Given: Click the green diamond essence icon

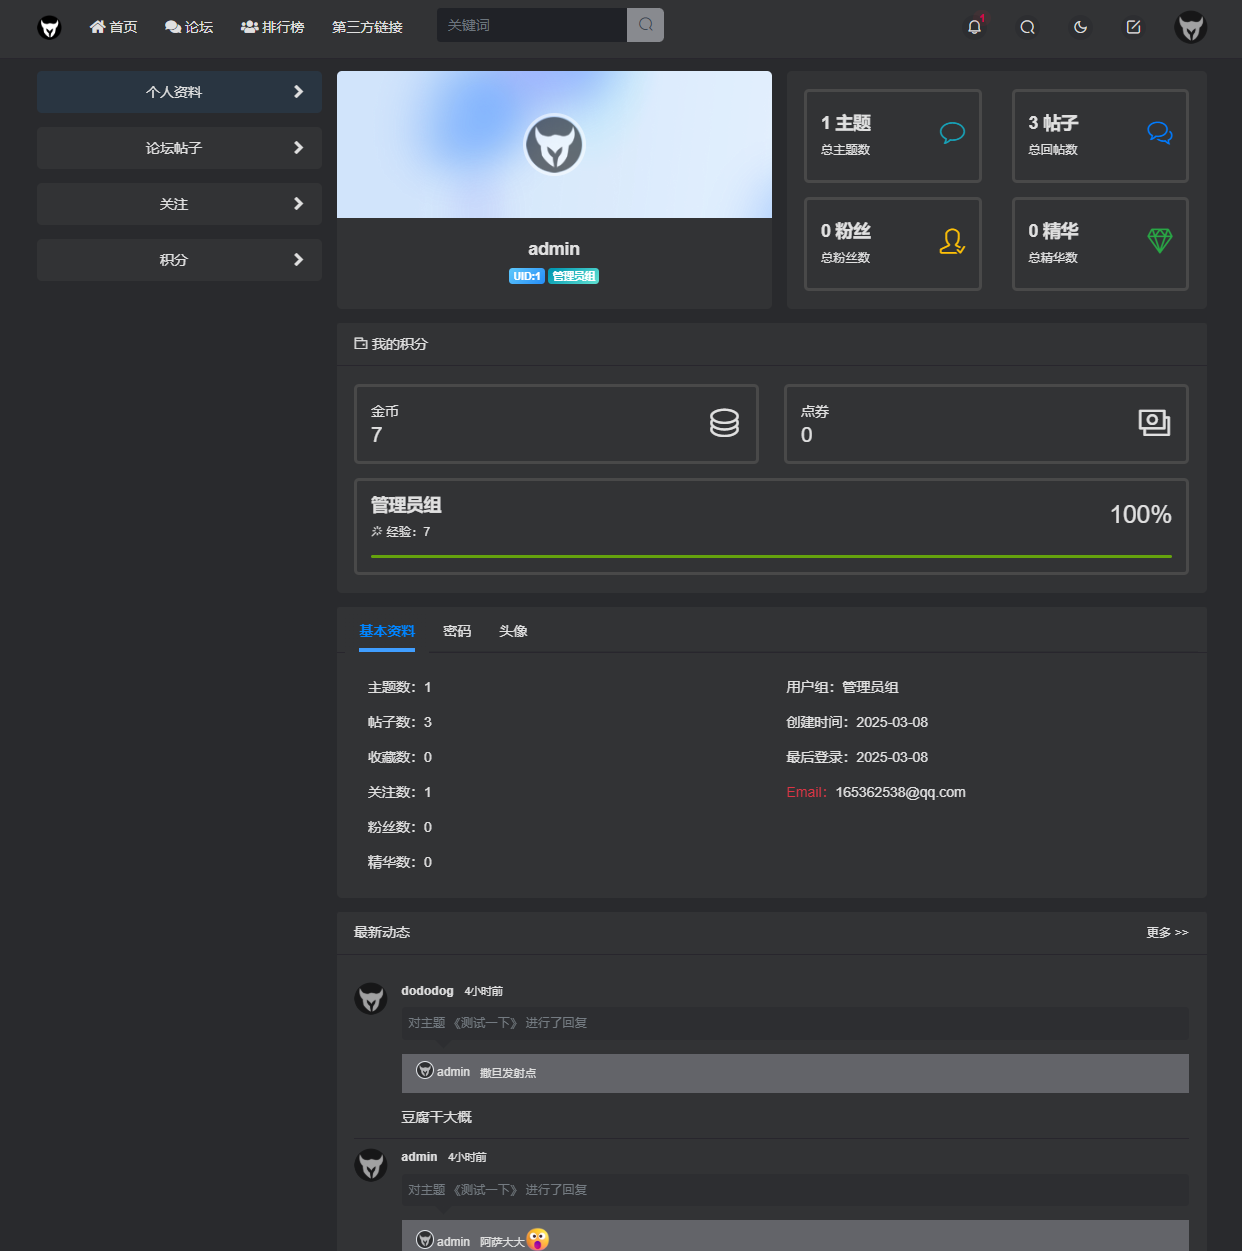Looking at the screenshot, I should pyautogui.click(x=1159, y=240).
